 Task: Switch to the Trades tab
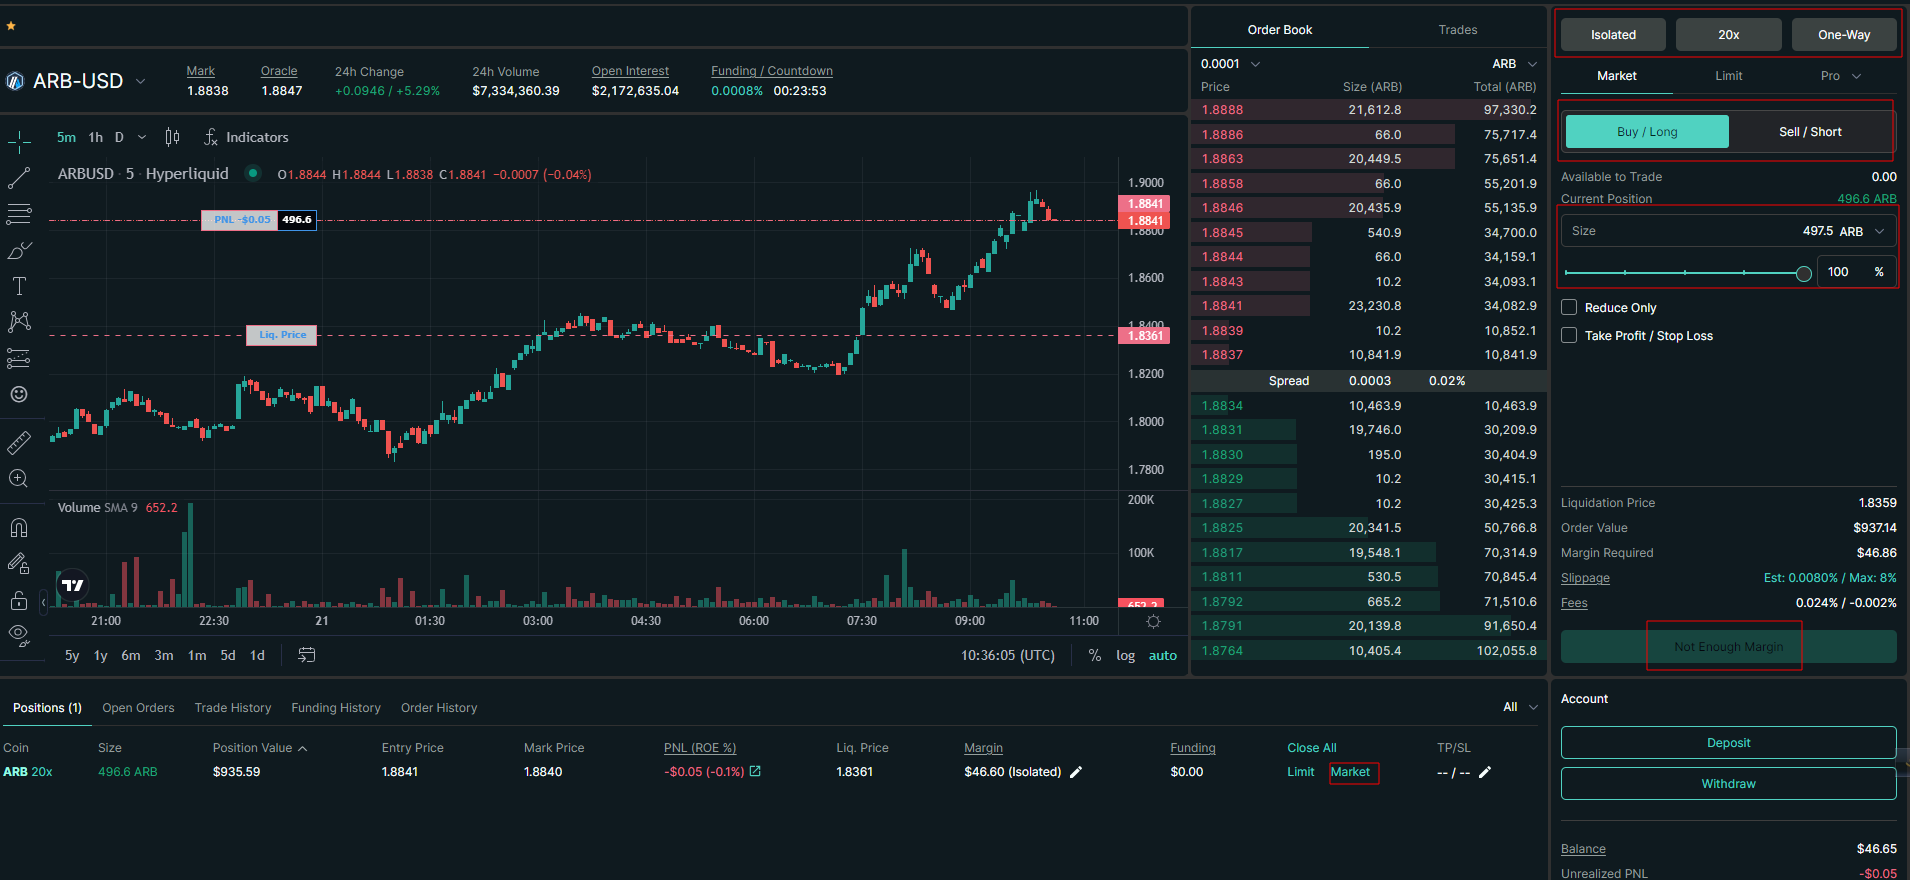[x=1457, y=30]
